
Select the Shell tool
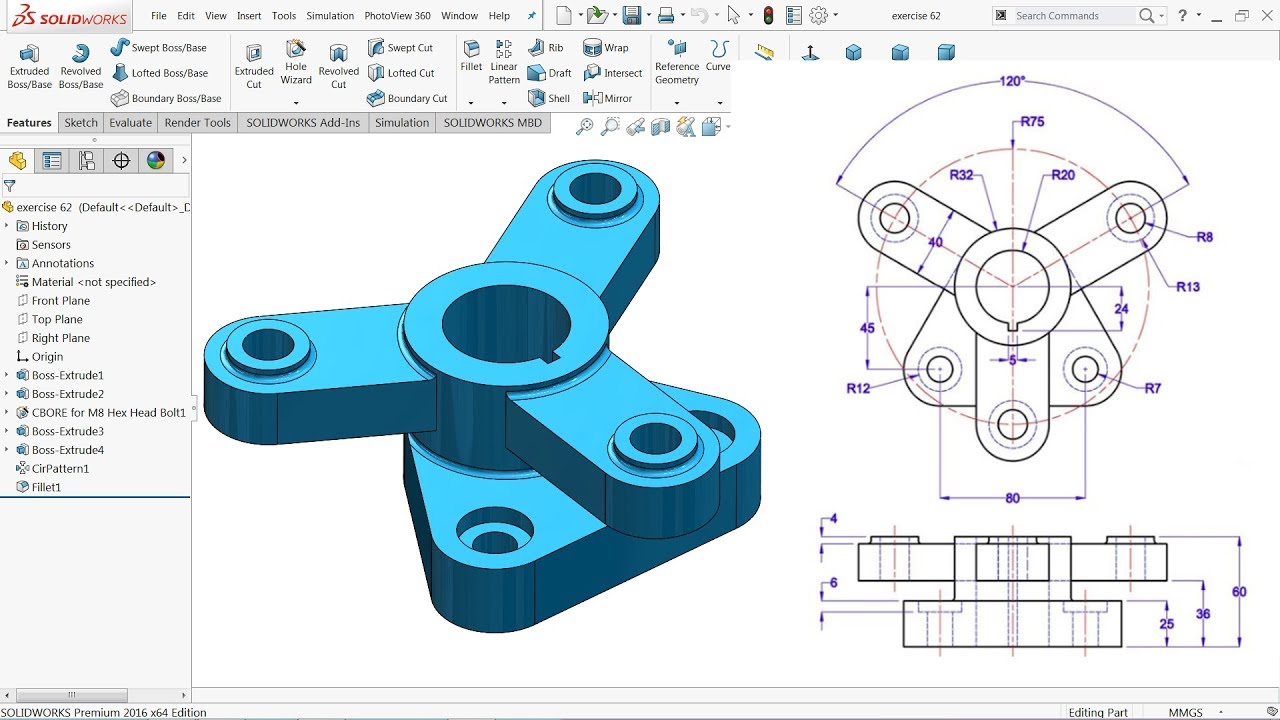[x=548, y=98]
